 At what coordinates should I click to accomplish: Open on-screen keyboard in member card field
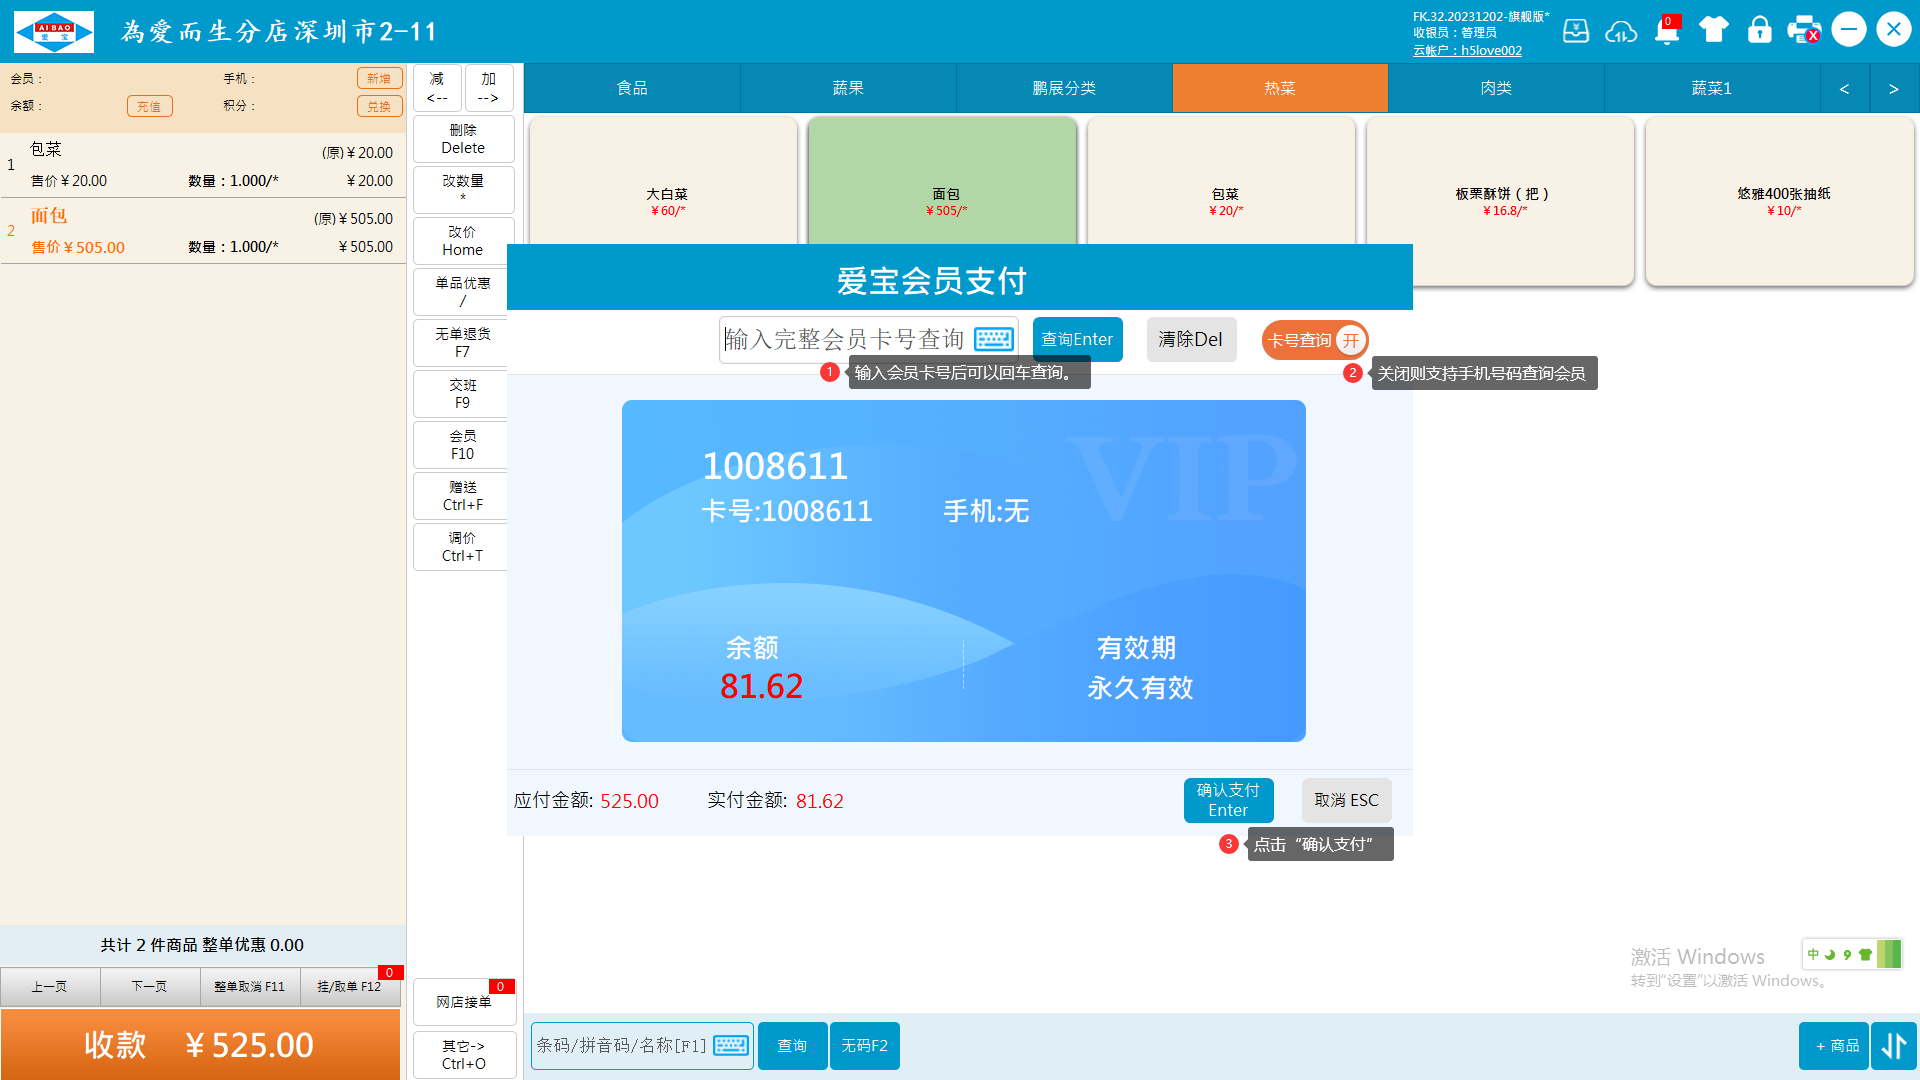tap(994, 340)
